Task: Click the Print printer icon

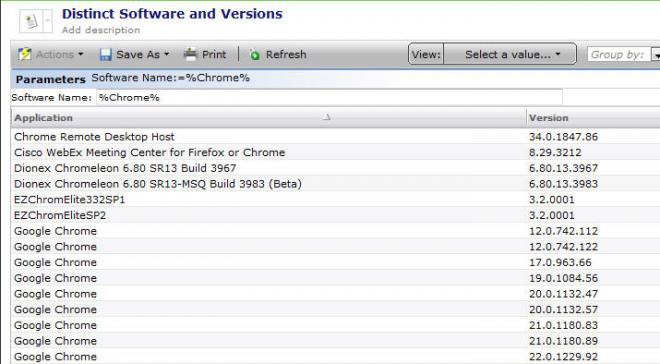Action: coord(190,54)
